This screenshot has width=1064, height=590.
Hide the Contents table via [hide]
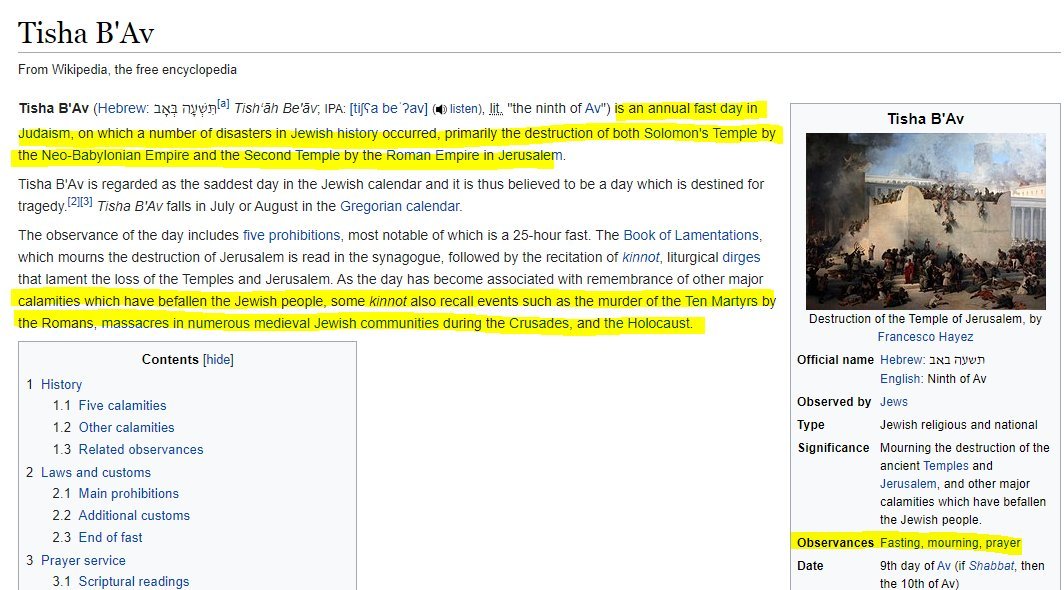(218, 360)
